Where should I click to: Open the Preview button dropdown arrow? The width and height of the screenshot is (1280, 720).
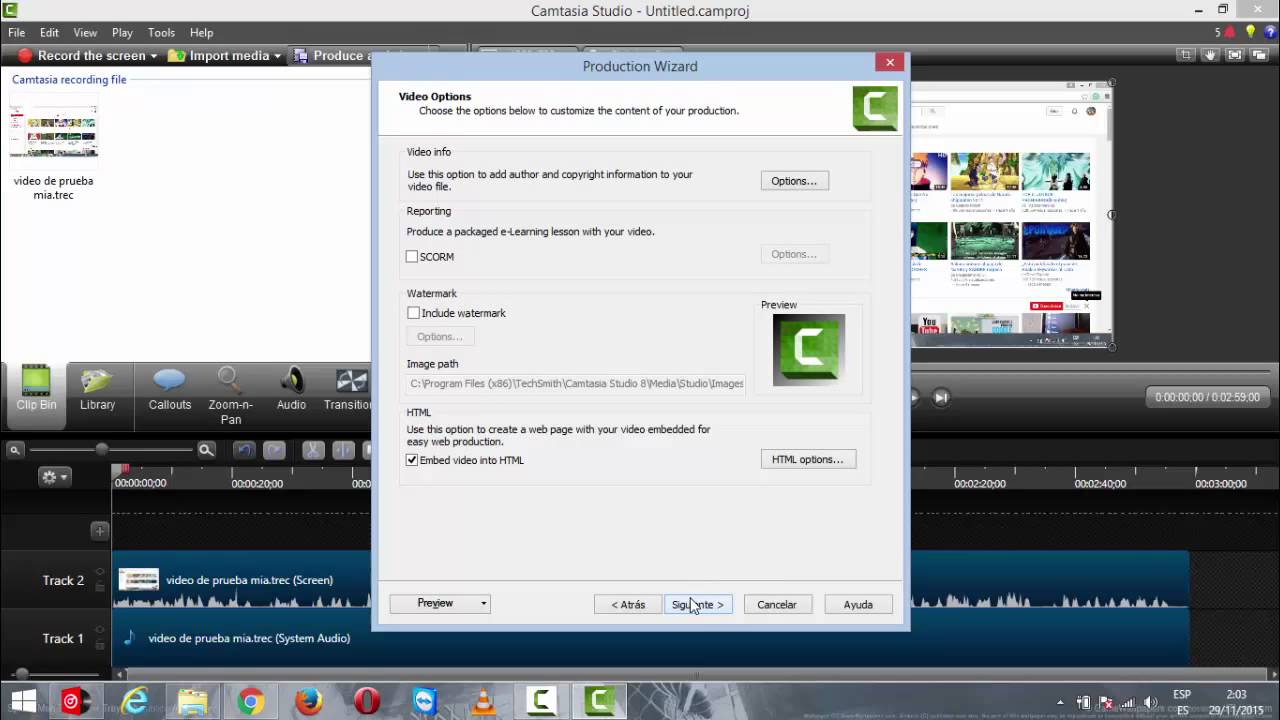pos(484,604)
